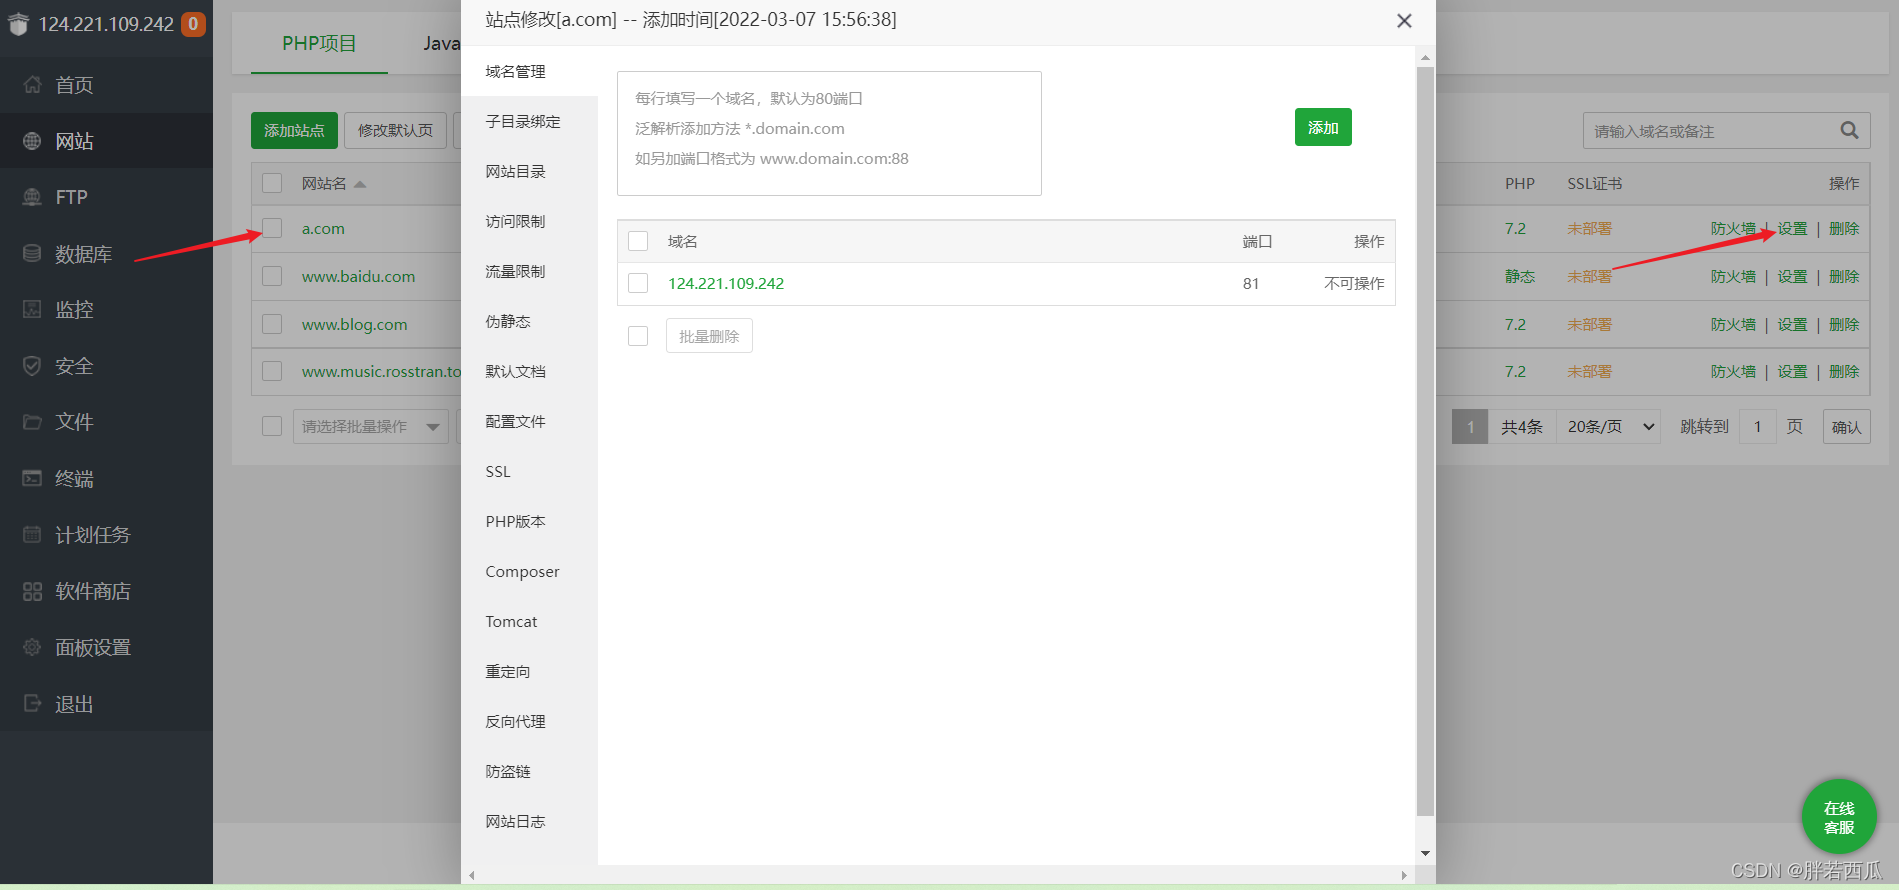
Task: Check the www.baidu.com row checkbox
Action: tap(272, 276)
